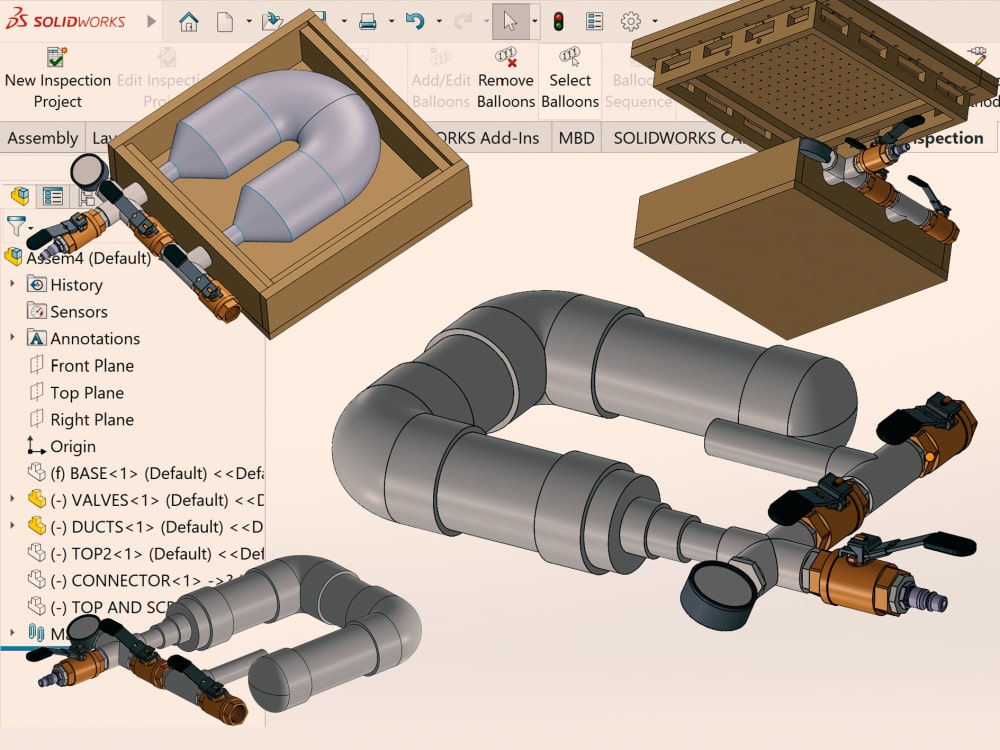Expand the VALVES<1> subassembly
This screenshot has height=750, width=1000.
click(12, 499)
